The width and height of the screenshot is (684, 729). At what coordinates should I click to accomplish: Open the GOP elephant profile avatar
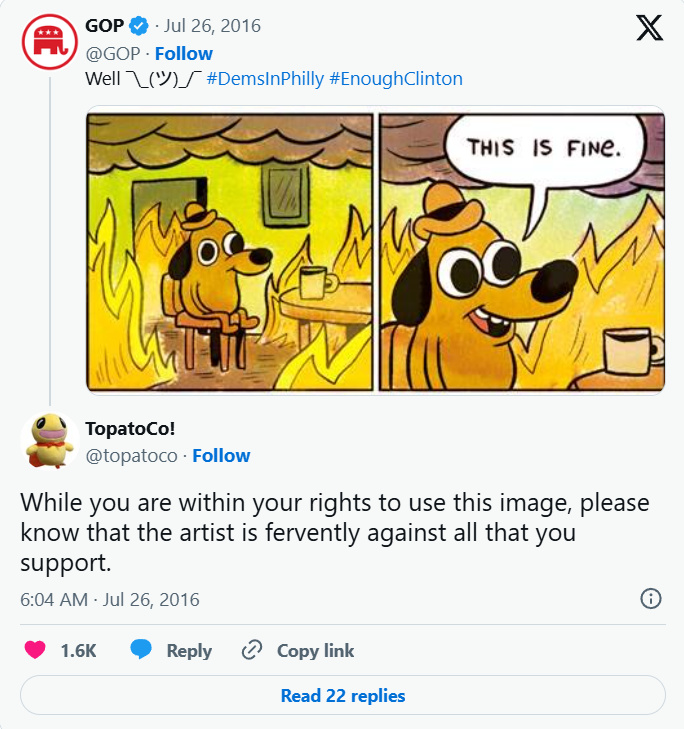coord(50,41)
